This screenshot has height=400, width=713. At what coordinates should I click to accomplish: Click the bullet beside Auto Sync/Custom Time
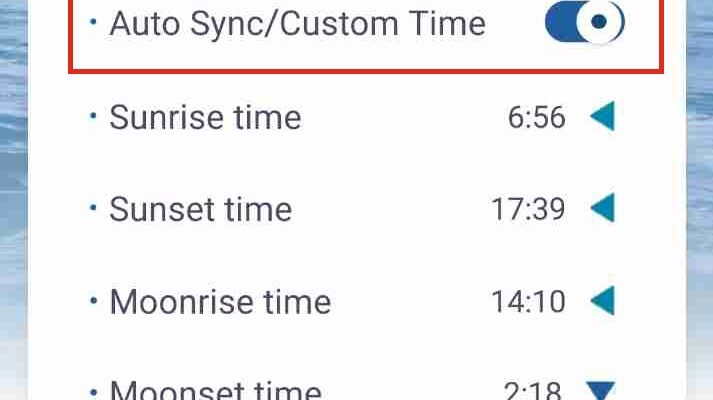click(x=93, y=22)
